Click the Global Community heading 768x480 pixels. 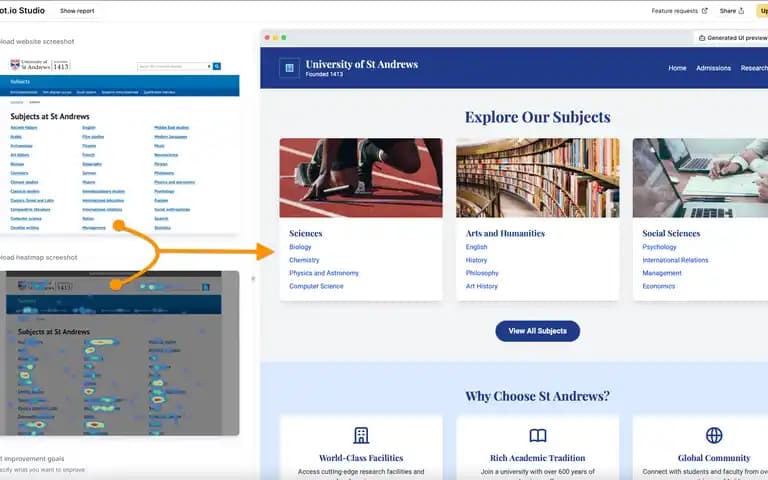(x=714, y=458)
